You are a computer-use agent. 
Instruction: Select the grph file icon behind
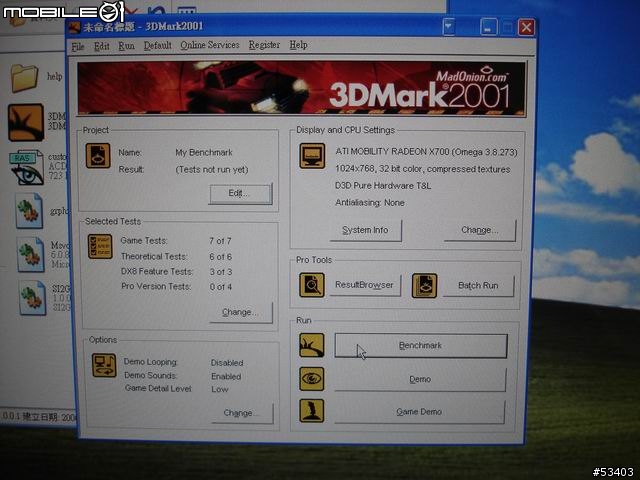tap(29, 211)
